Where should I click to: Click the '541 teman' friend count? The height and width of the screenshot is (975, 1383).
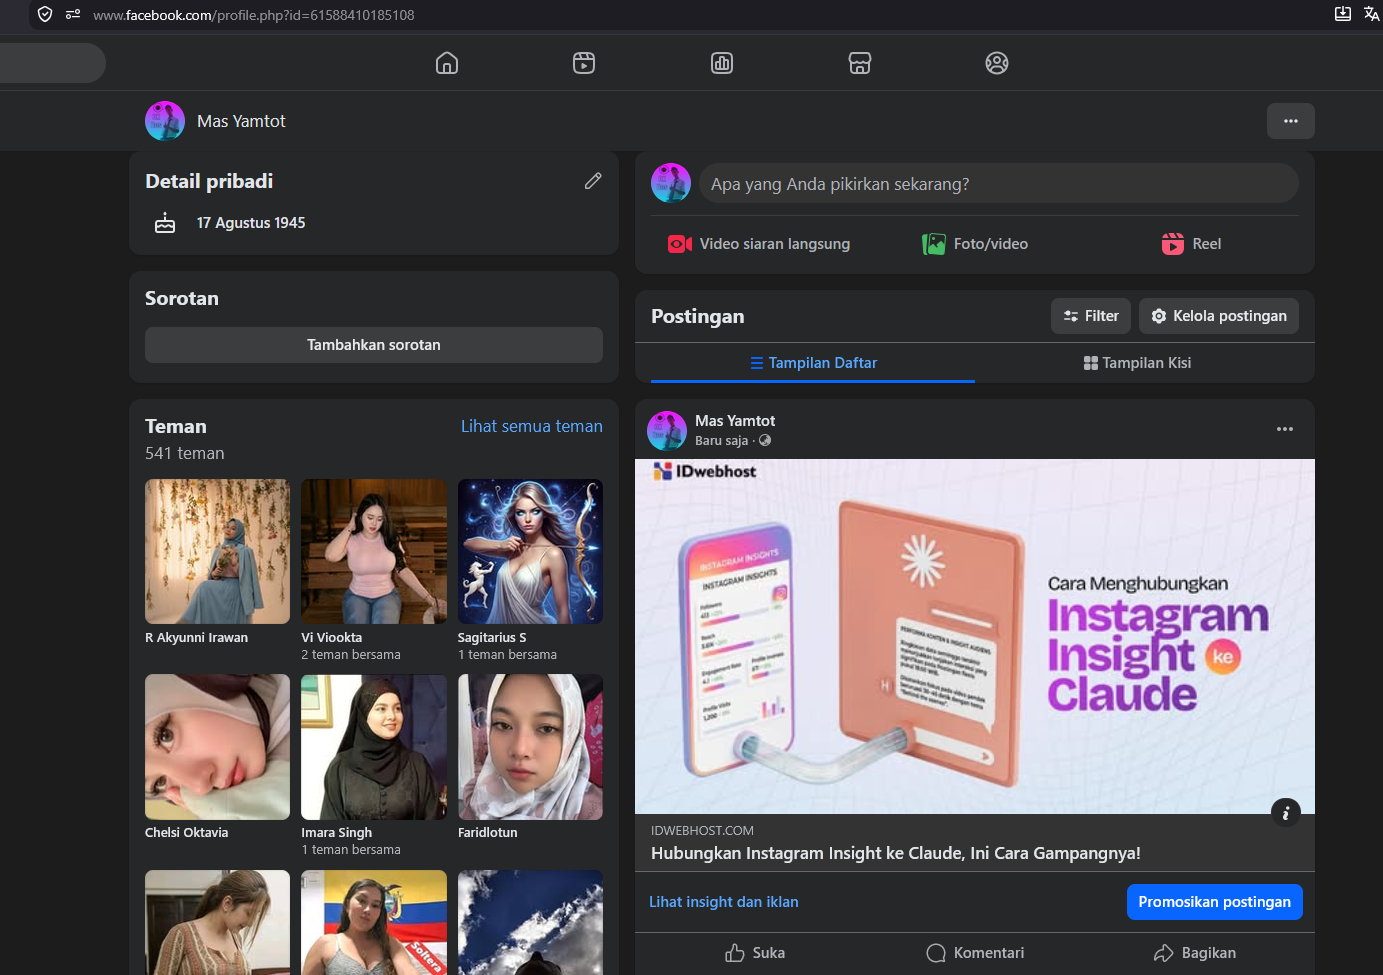pyautogui.click(x=185, y=453)
